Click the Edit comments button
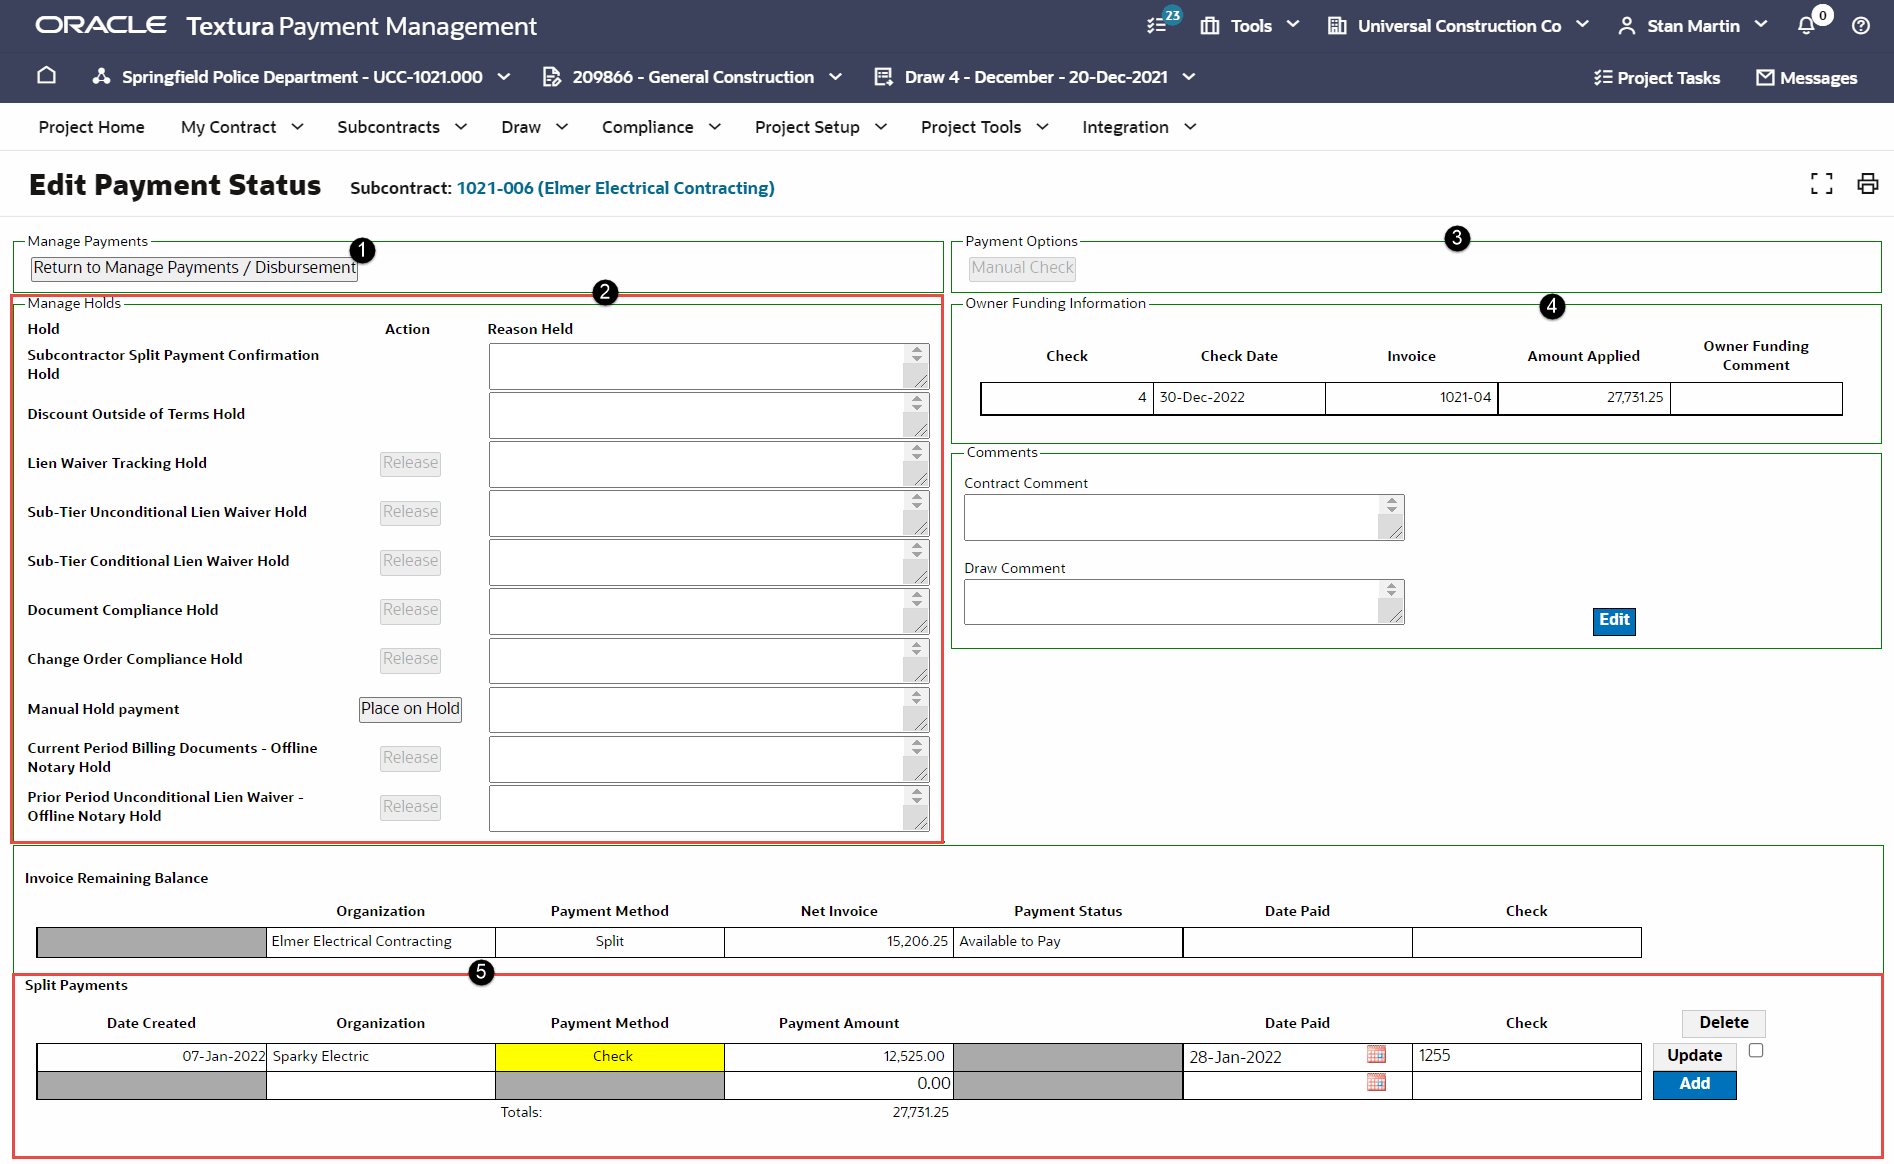 [x=1614, y=621]
